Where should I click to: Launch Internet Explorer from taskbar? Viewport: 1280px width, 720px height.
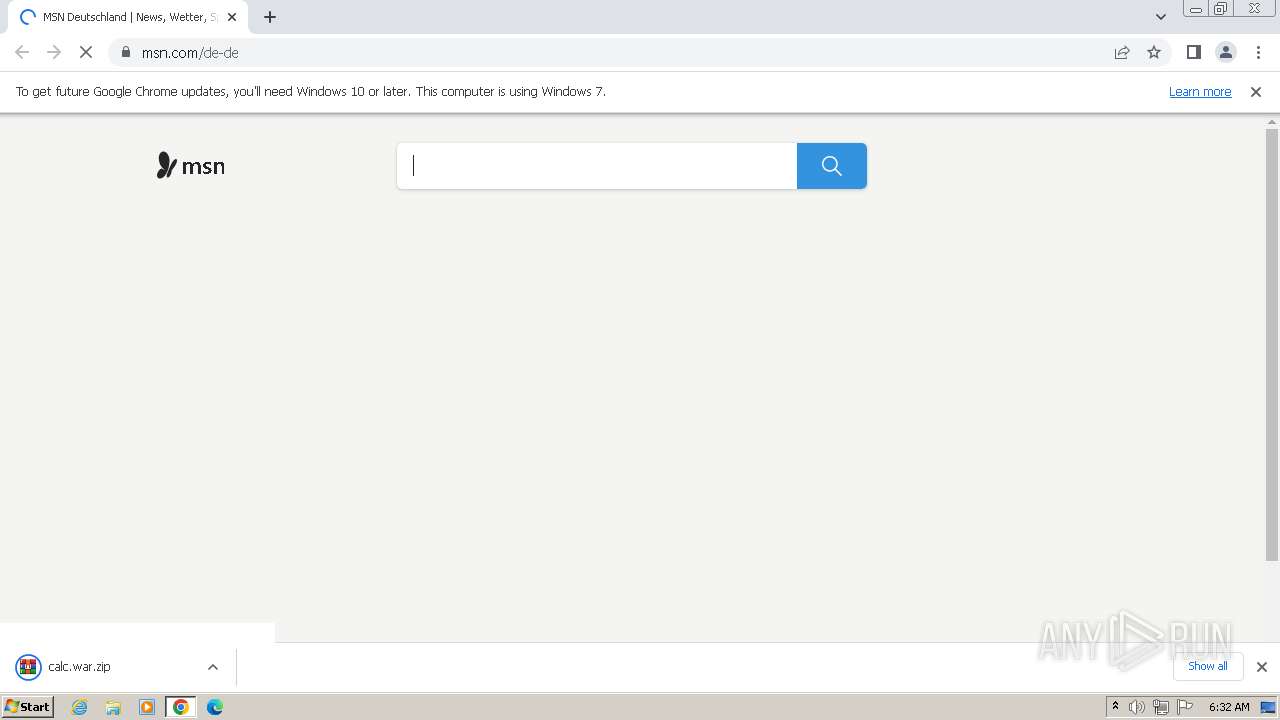80,707
